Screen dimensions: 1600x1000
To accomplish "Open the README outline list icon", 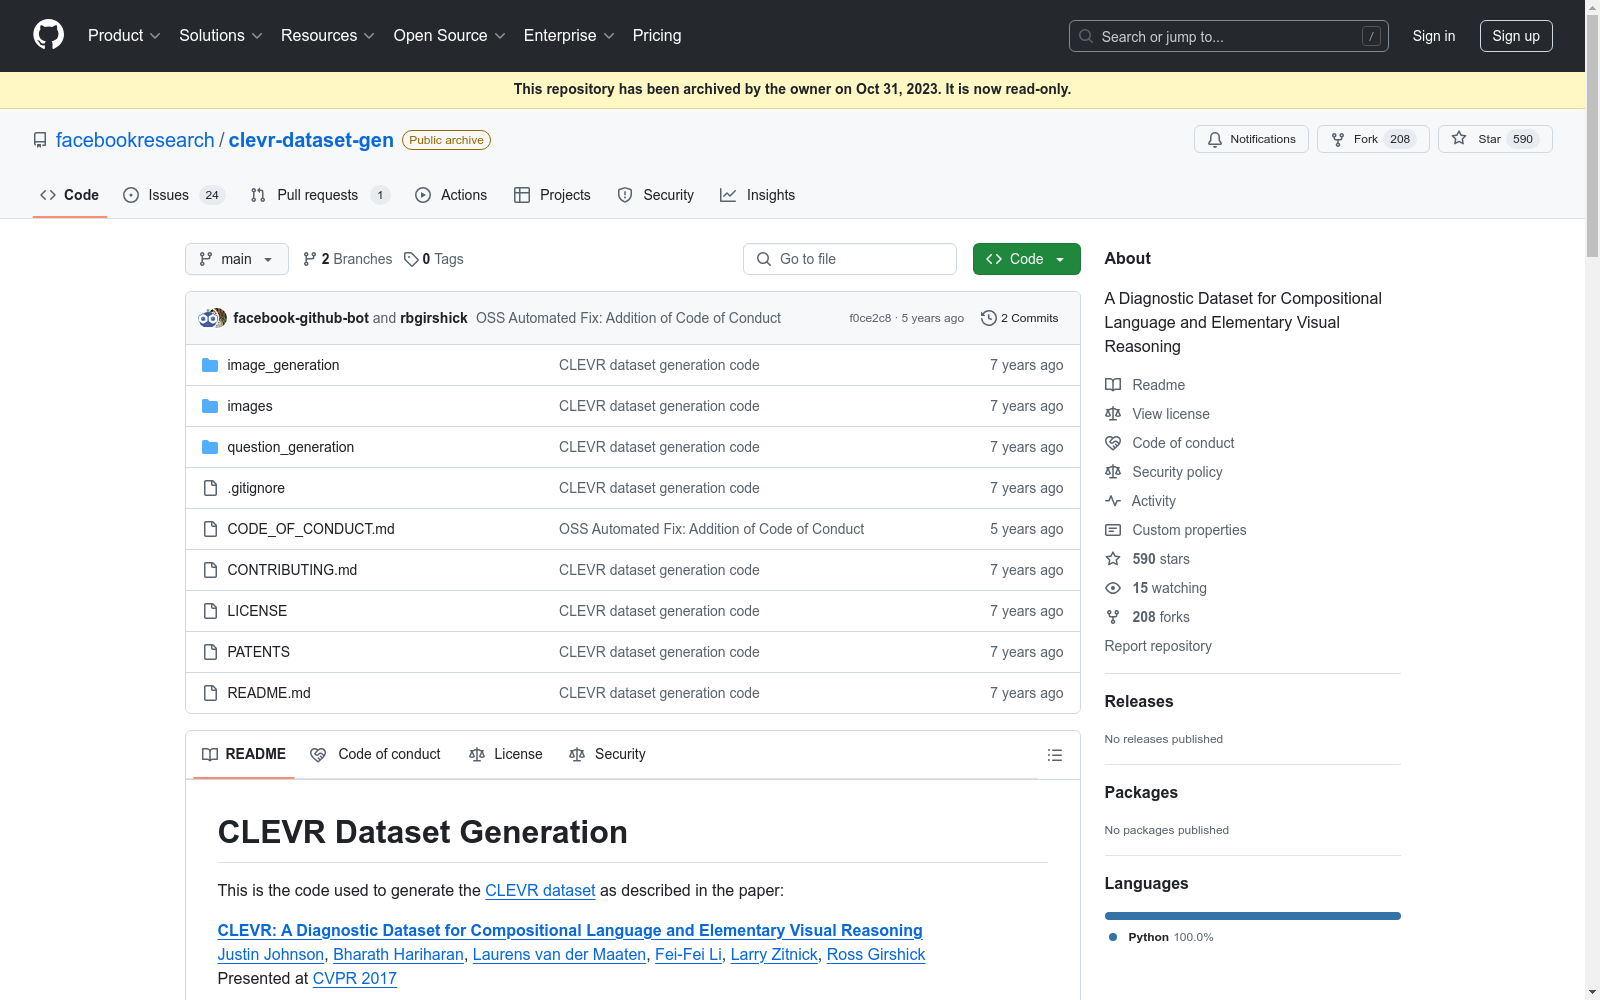I will pos(1055,755).
